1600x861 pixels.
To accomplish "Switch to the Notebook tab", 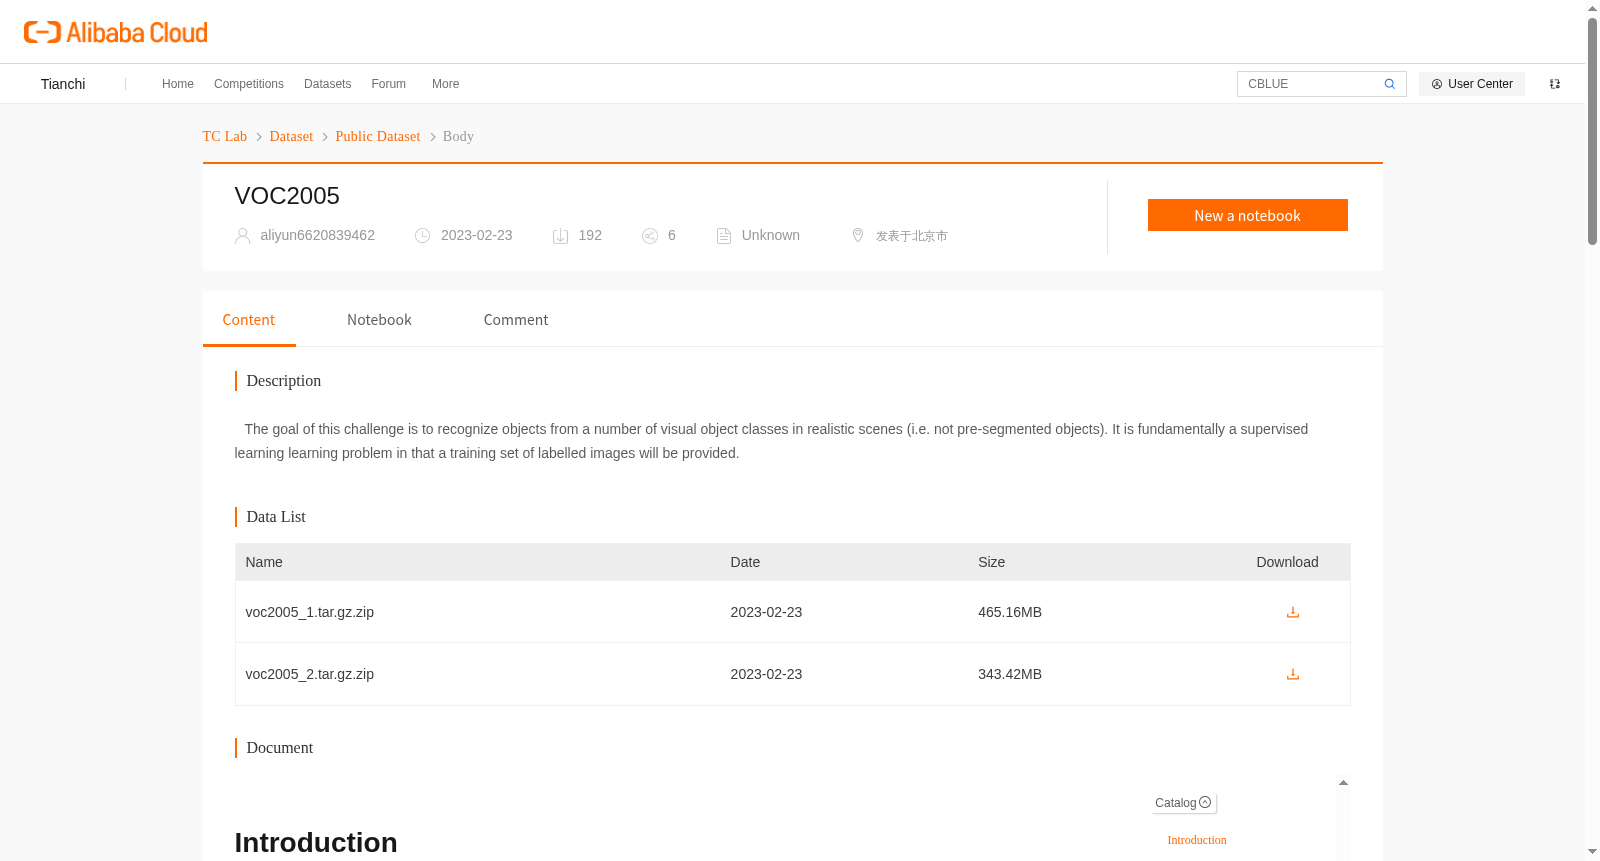I will [379, 320].
